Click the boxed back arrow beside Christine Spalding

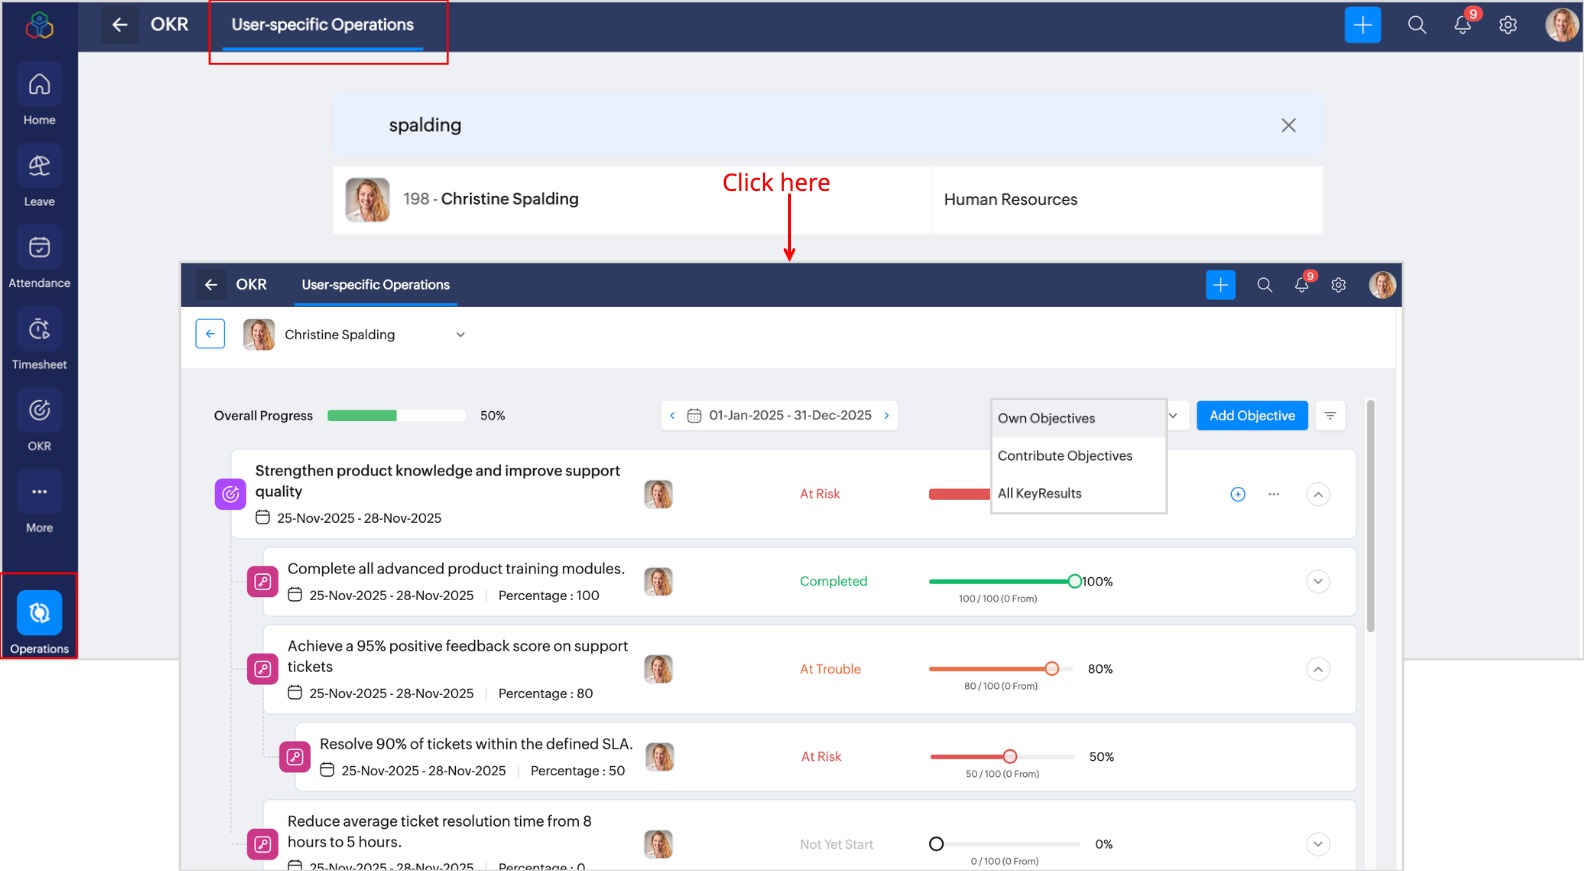pos(210,334)
